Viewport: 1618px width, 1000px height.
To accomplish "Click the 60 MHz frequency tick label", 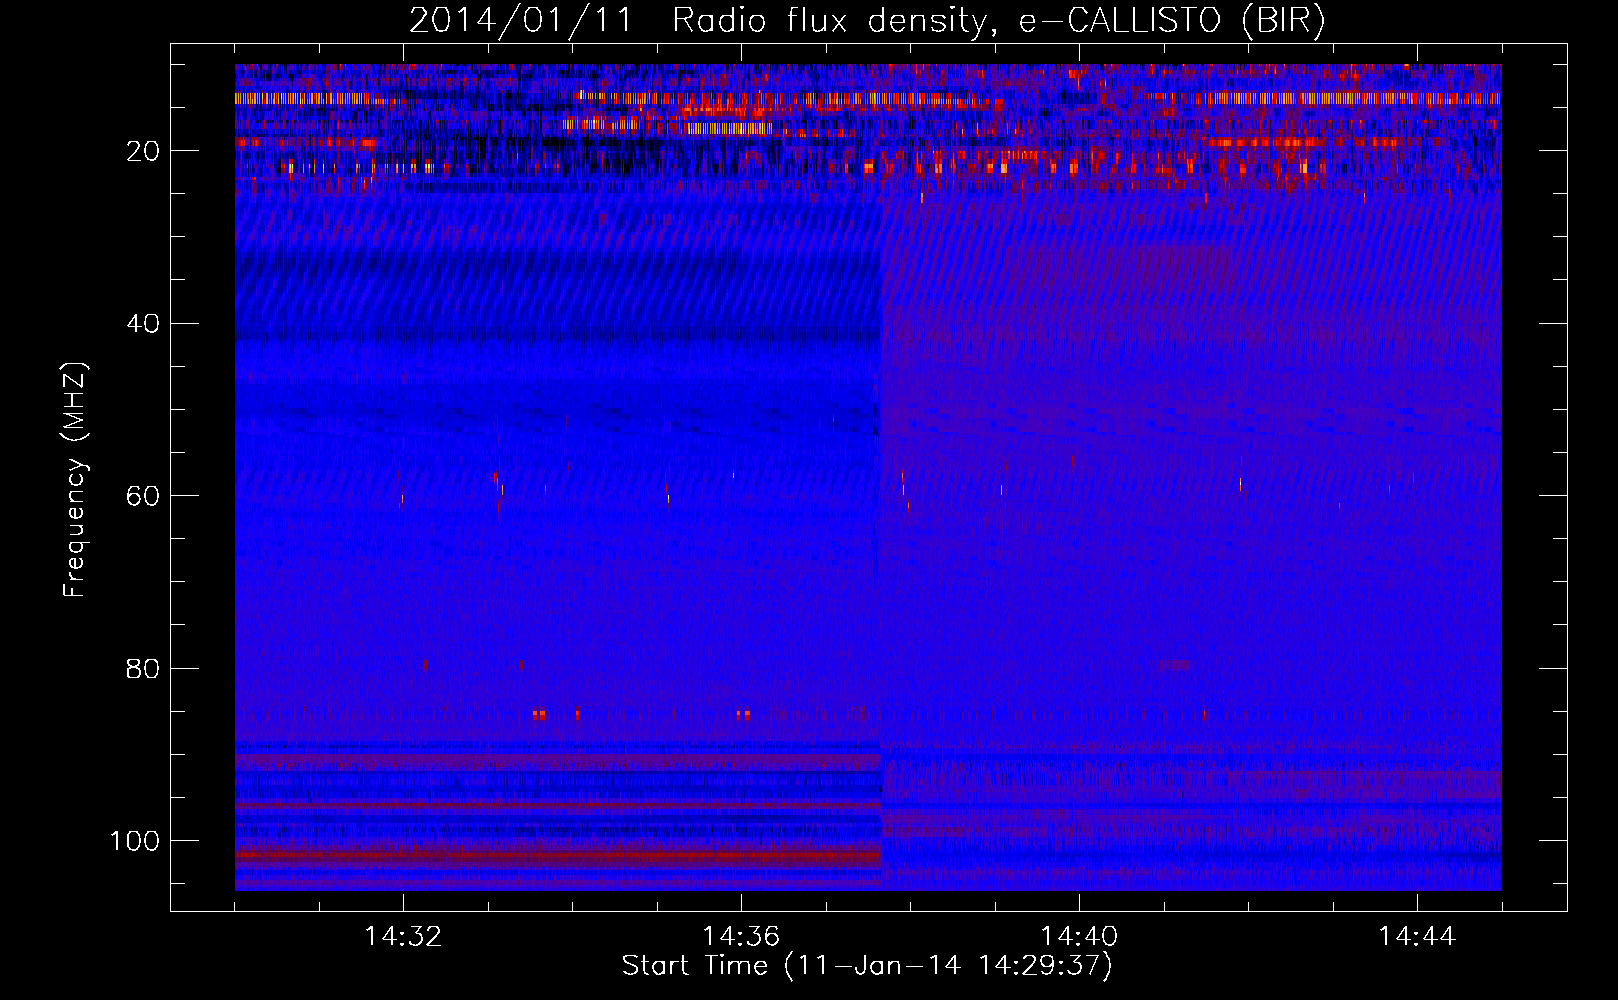I will click(x=143, y=496).
